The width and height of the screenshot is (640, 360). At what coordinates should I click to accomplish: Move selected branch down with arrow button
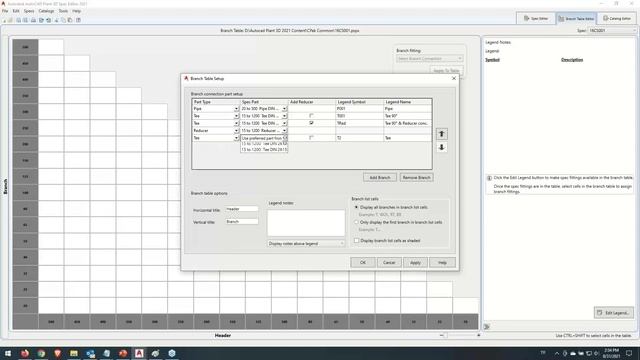point(441,147)
